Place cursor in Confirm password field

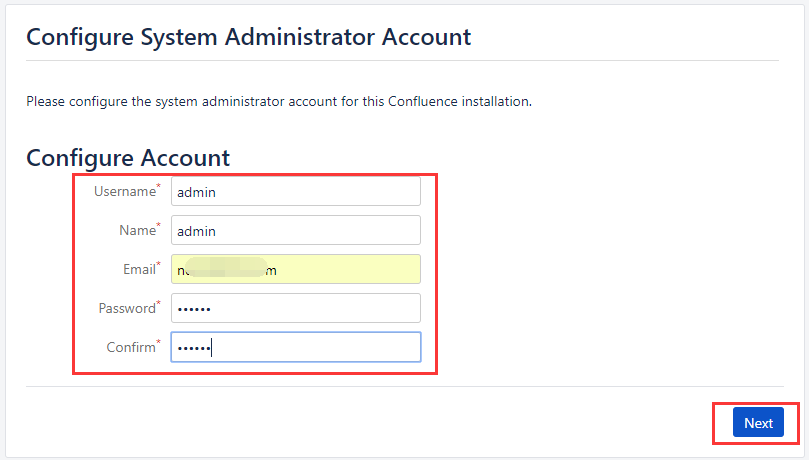click(x=296, y=347)
